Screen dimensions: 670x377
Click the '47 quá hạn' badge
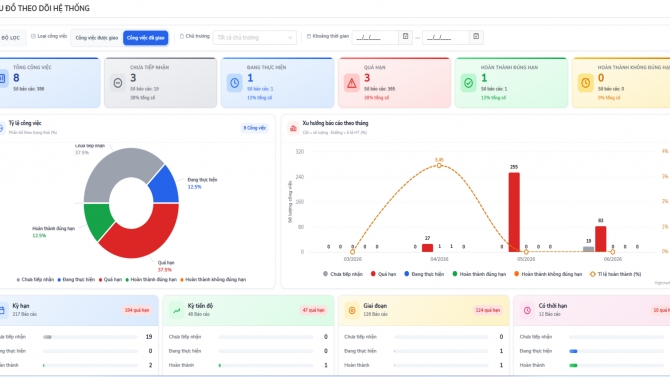[314, 310]
